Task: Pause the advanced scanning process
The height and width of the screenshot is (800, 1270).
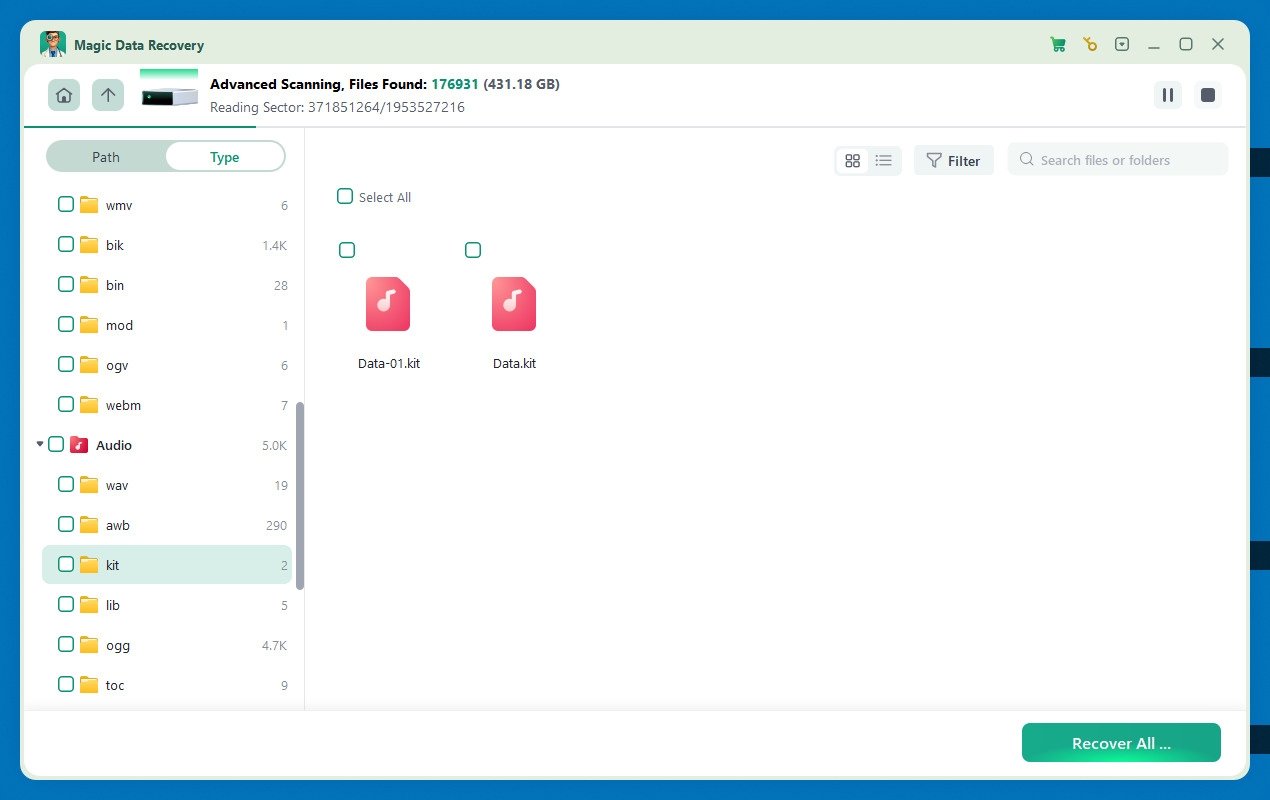Action: tap(1167, 95)
